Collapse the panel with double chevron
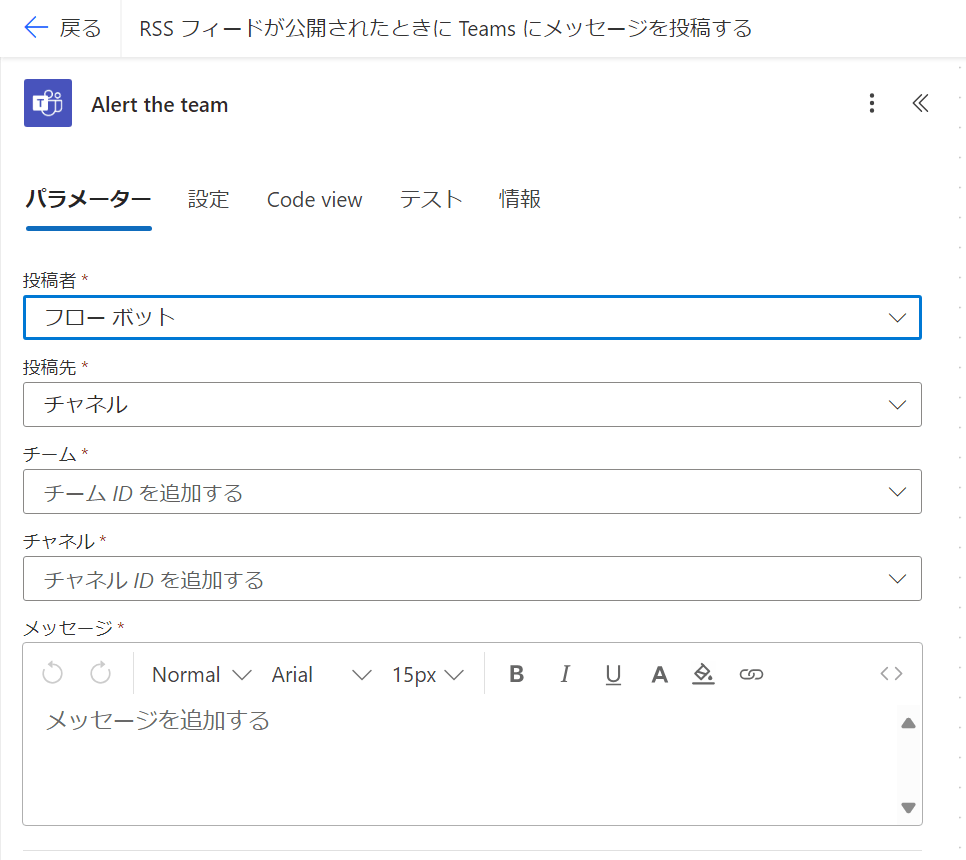The height and width of the screenshot is (860, 966). coord(920,103)
